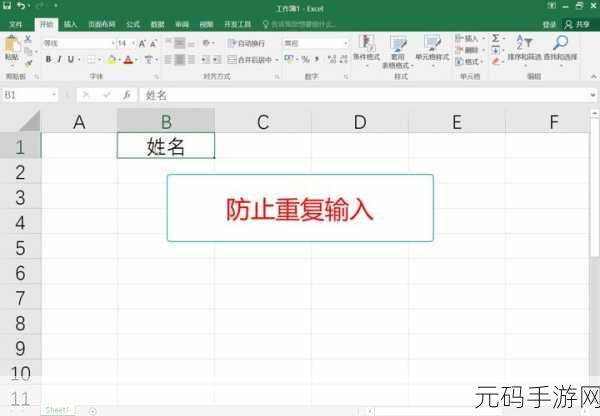Open Cell Styles (单元格样式)
The image size is (600, 416).
pyautogui.click(x=432, y=49)
